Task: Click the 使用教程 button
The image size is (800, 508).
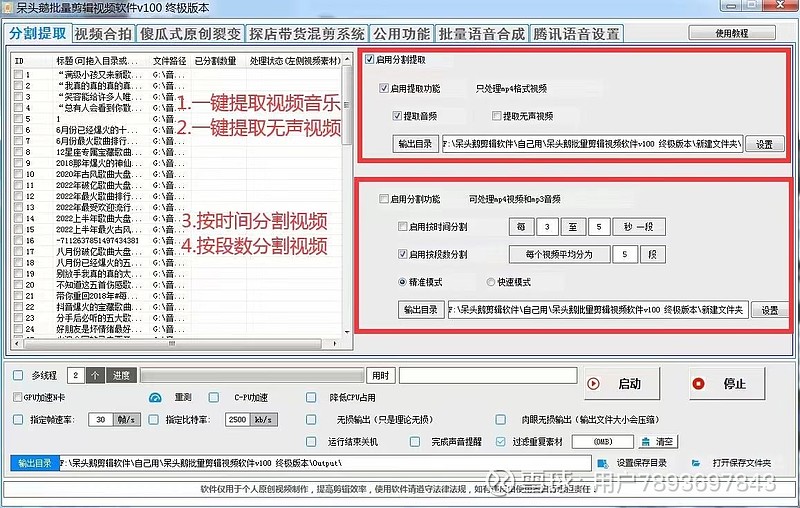Action: (x=732, y=33)
